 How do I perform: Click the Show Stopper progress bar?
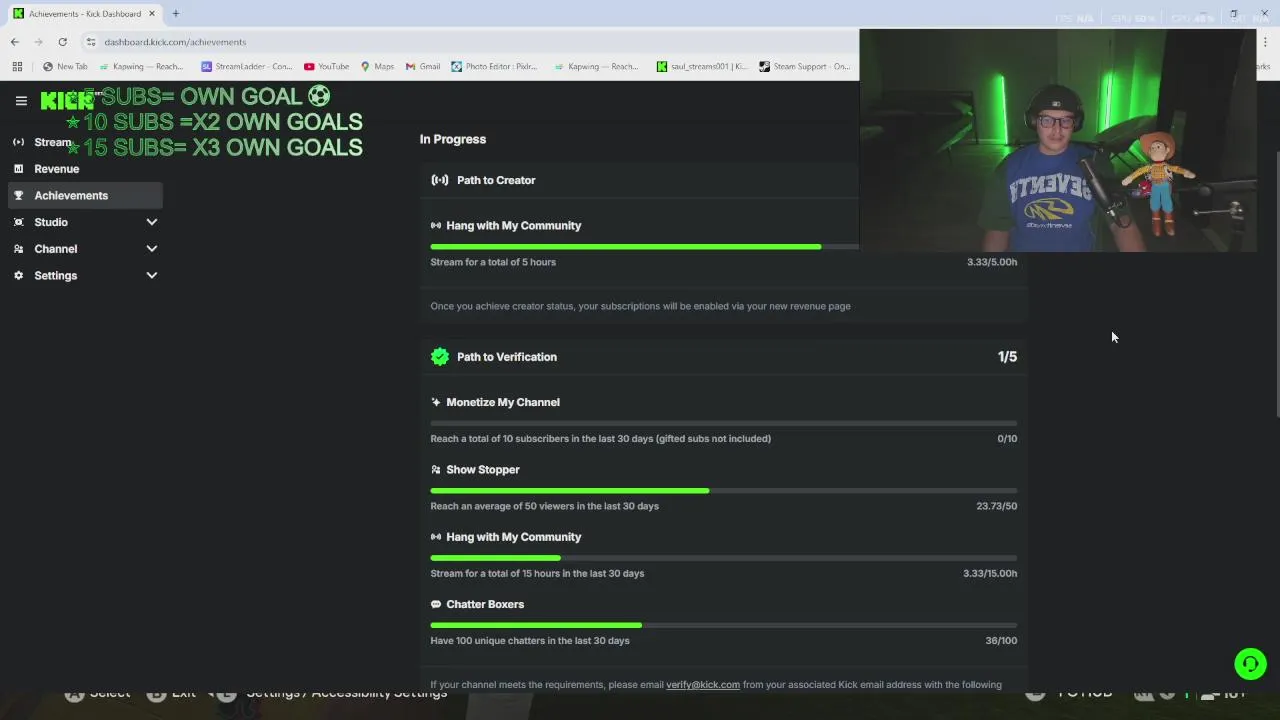pyautogui.click(x=724, y=491)
